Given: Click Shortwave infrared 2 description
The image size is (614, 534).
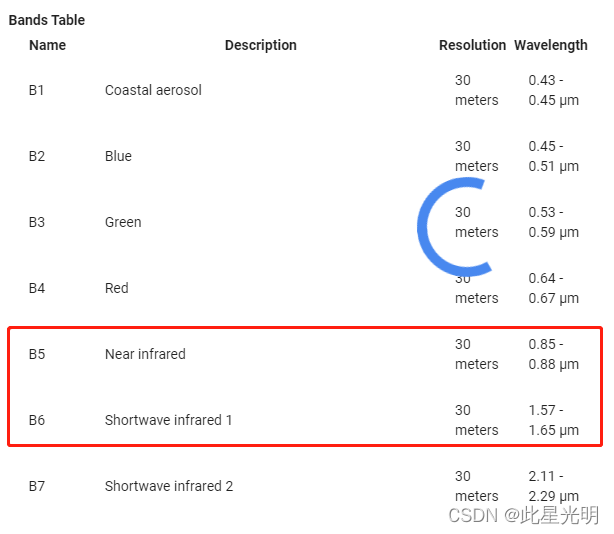Looking at the screenshot, I should pyautogui.click(x=169, y=486).
